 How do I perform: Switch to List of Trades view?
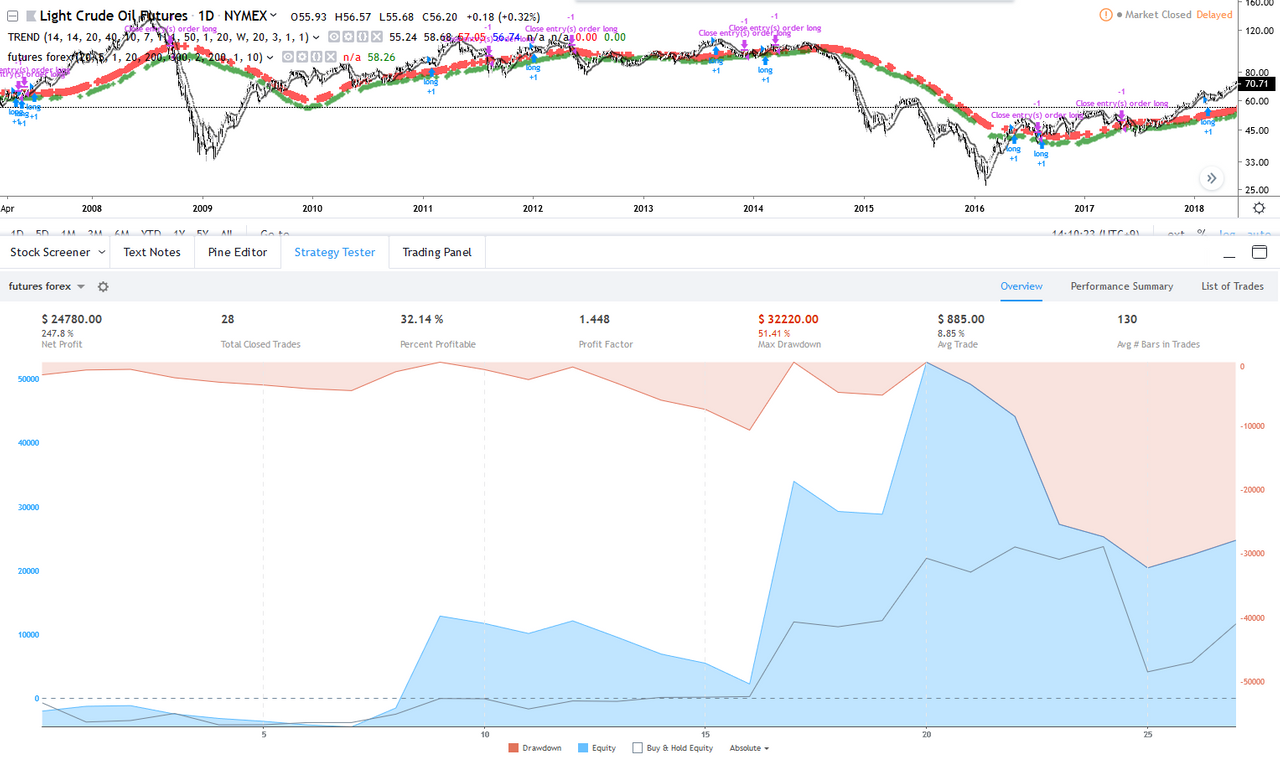point(1233,286)
